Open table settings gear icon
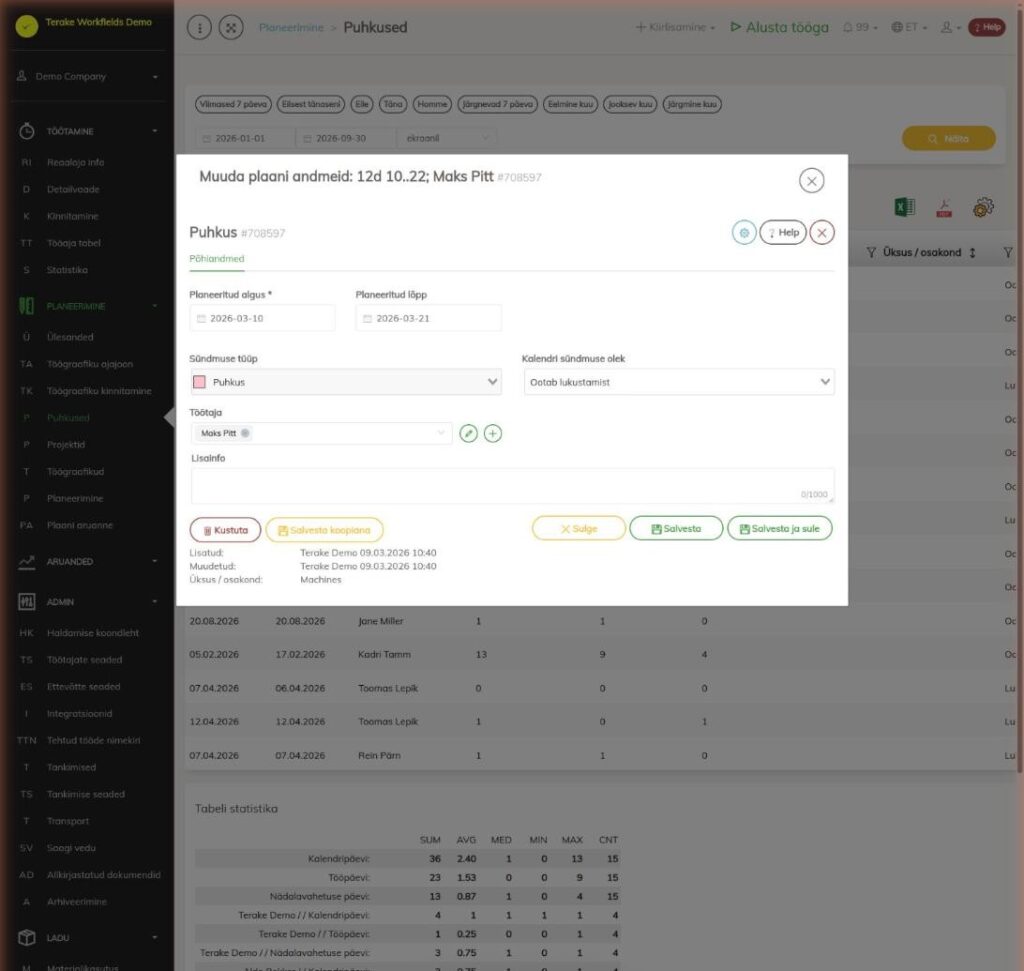Screen dimensions: 1024x971 pyautogui.click(x=983, y=208)
